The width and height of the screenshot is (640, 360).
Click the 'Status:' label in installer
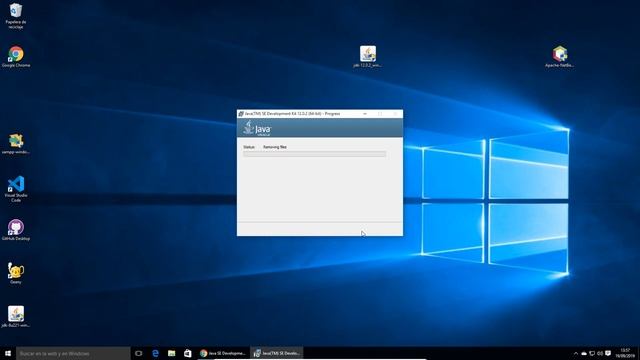coord(249,147)
